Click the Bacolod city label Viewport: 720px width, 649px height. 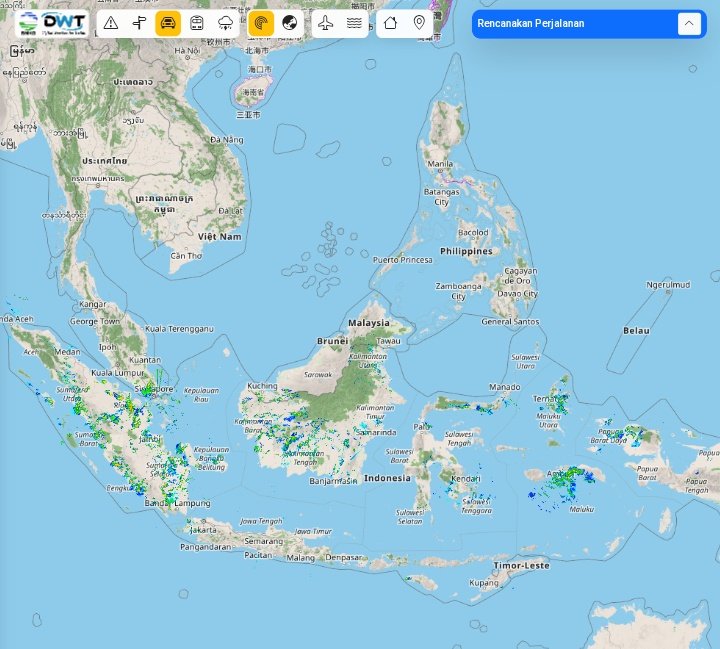point(473,232)
